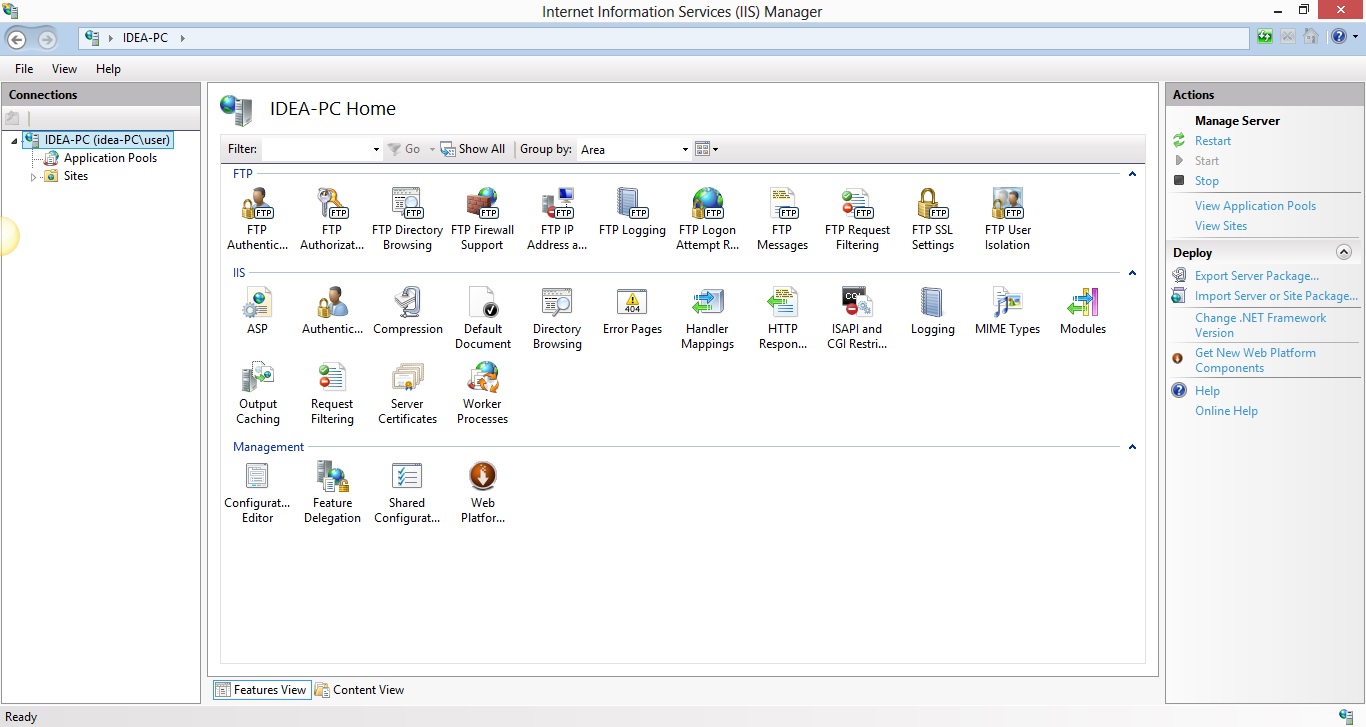Viewport: 1366px width, 727px height.
Task: Open the View menu
Action: [x=64, y=69]
